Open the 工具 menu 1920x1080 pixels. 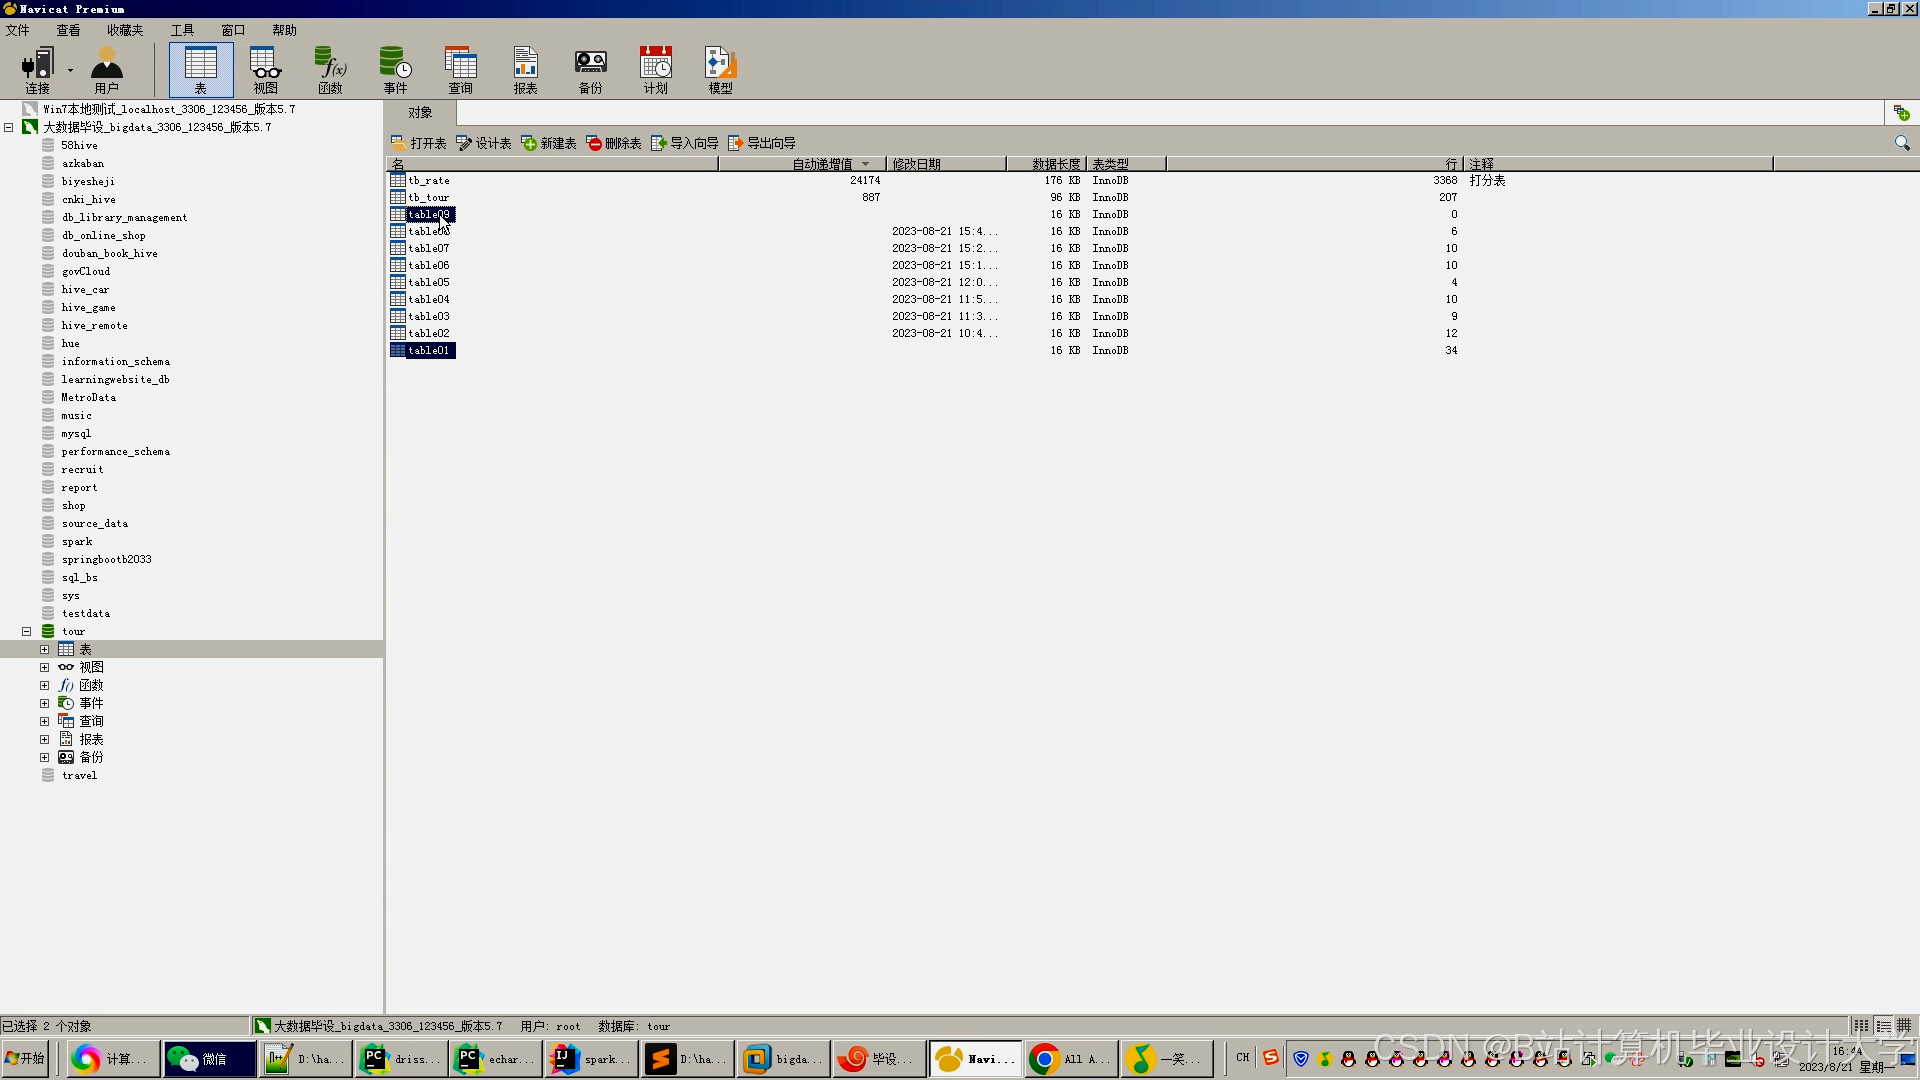[x=182, y=30]
